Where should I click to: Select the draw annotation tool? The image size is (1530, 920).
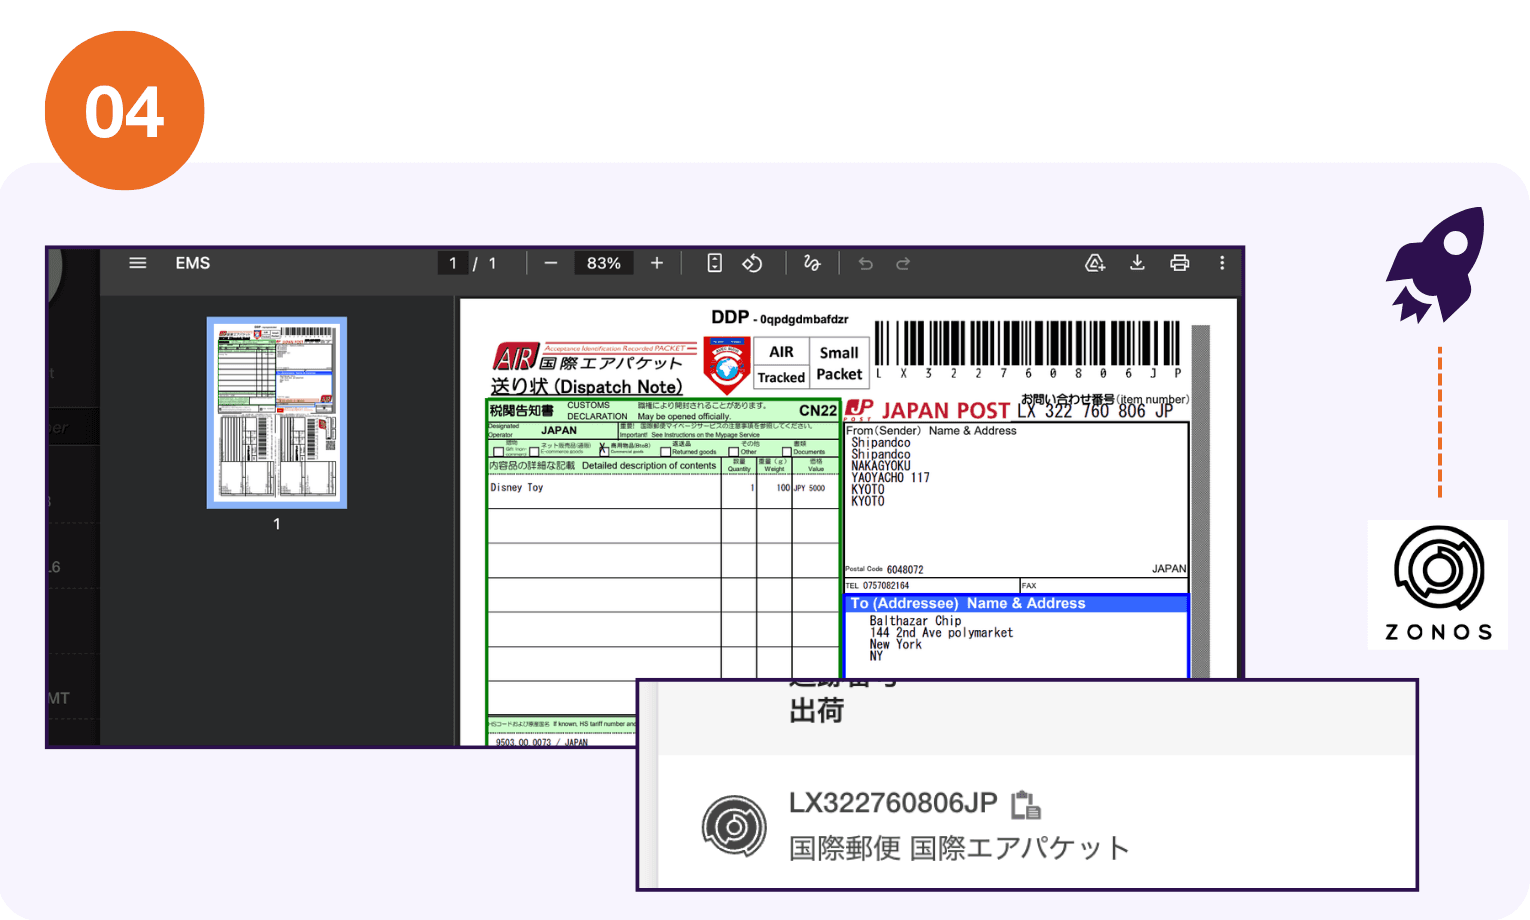(x=812, y=263)
